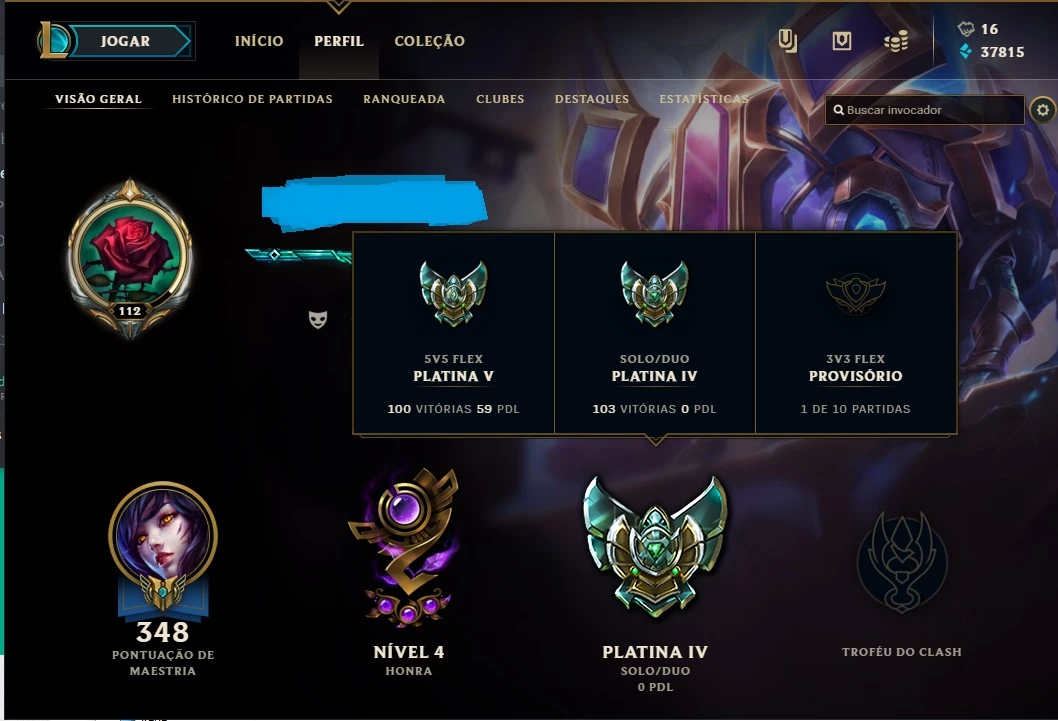Select the 3v3 Flex Provisório card
Image resolution: width=1058 pixels, height=721 pixels.
tap(856, 333)
